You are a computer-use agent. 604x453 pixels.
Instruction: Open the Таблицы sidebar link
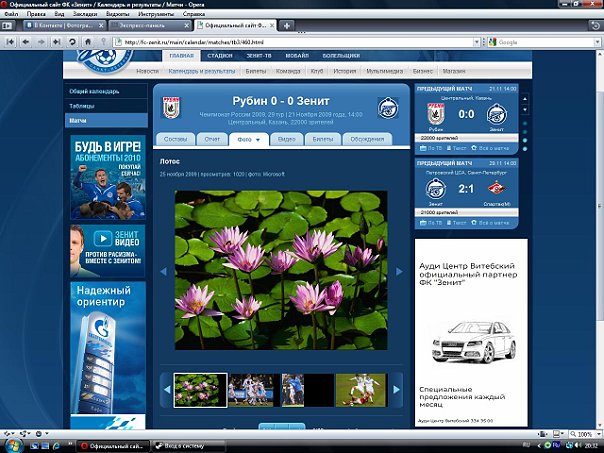82,105
